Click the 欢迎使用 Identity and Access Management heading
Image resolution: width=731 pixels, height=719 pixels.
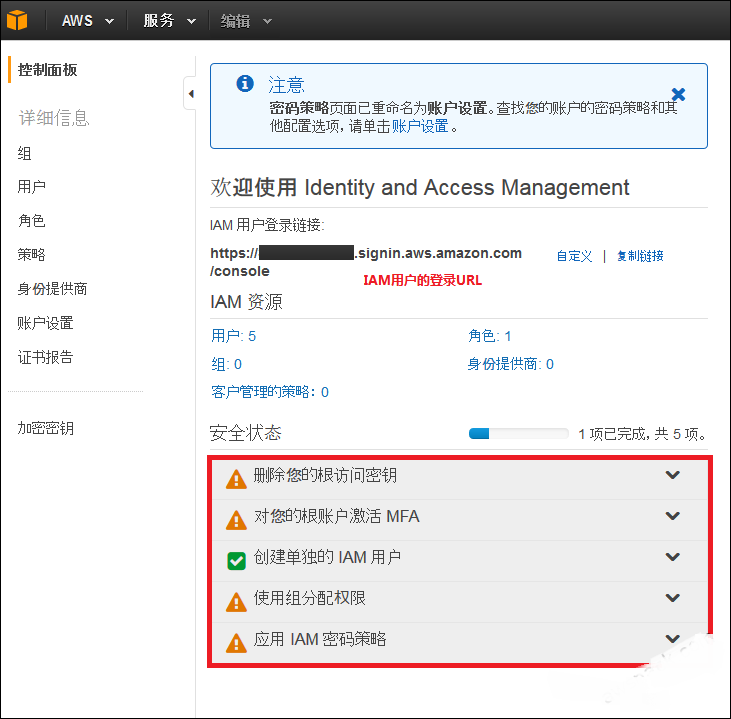click(x=420, y=187)
